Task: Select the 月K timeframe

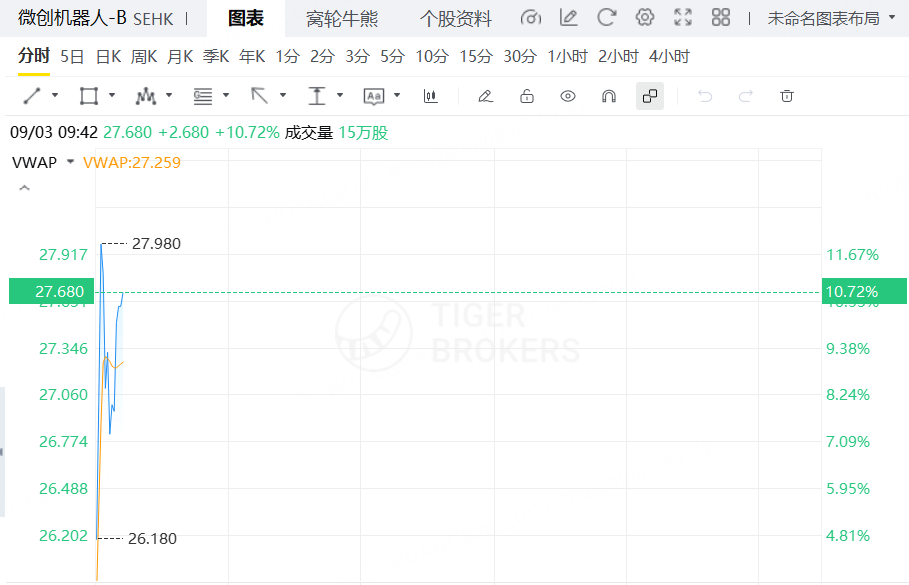Action: 180,56
